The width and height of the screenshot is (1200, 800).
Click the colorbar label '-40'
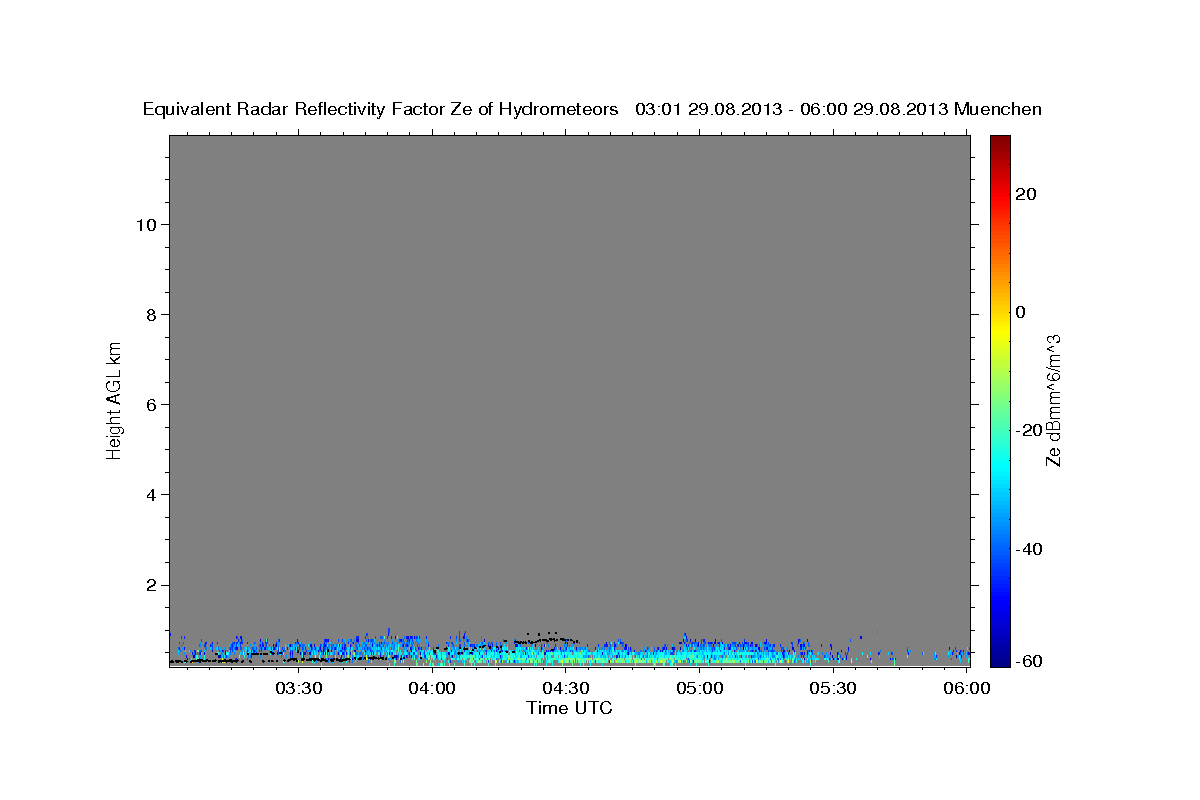1030,549
